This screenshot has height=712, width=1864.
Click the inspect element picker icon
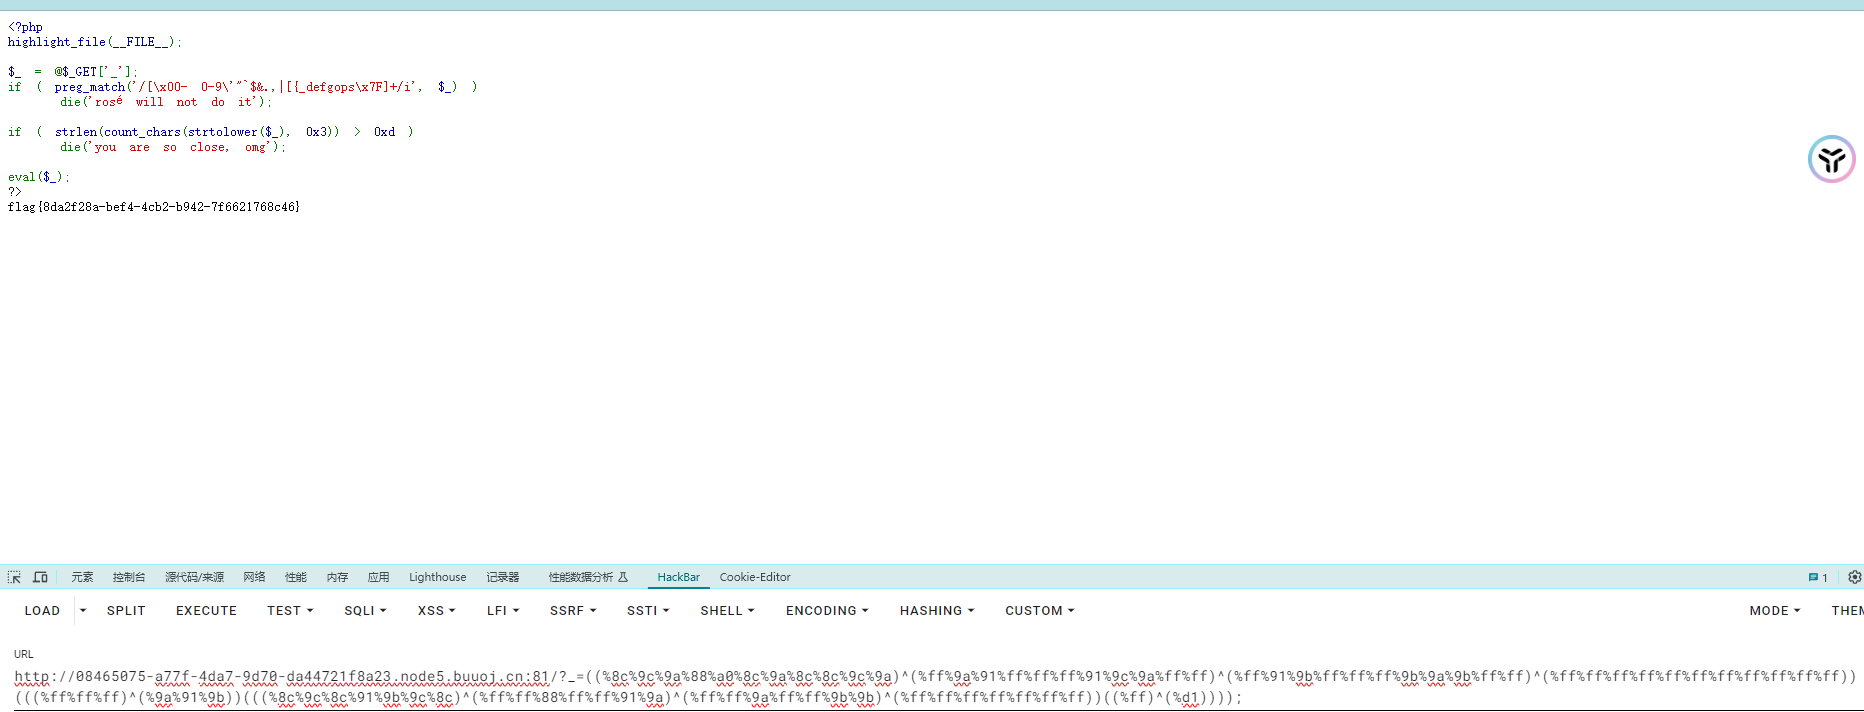pos(14,577)
